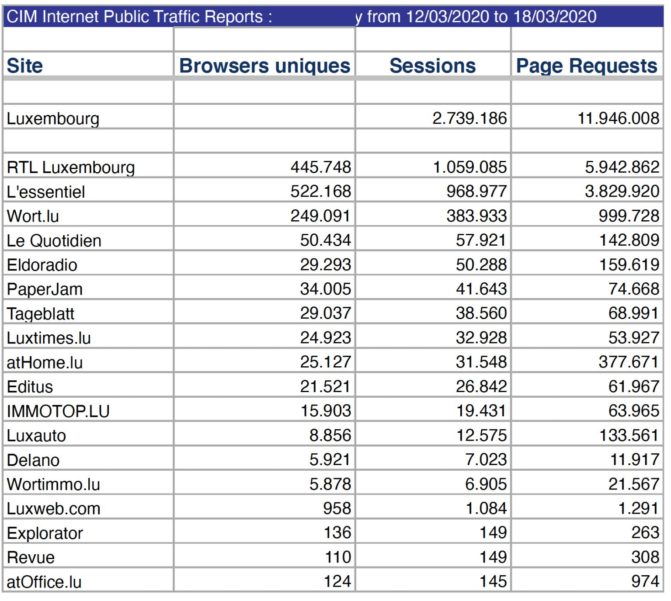Select the Browsers uniques column header
The image size is (671, 601).
point(265,66)
